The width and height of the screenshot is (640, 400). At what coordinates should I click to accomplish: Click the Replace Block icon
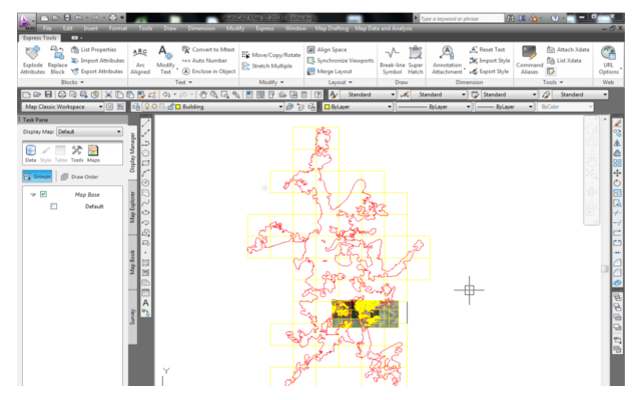pyautogui.click(x=58, y=60)
